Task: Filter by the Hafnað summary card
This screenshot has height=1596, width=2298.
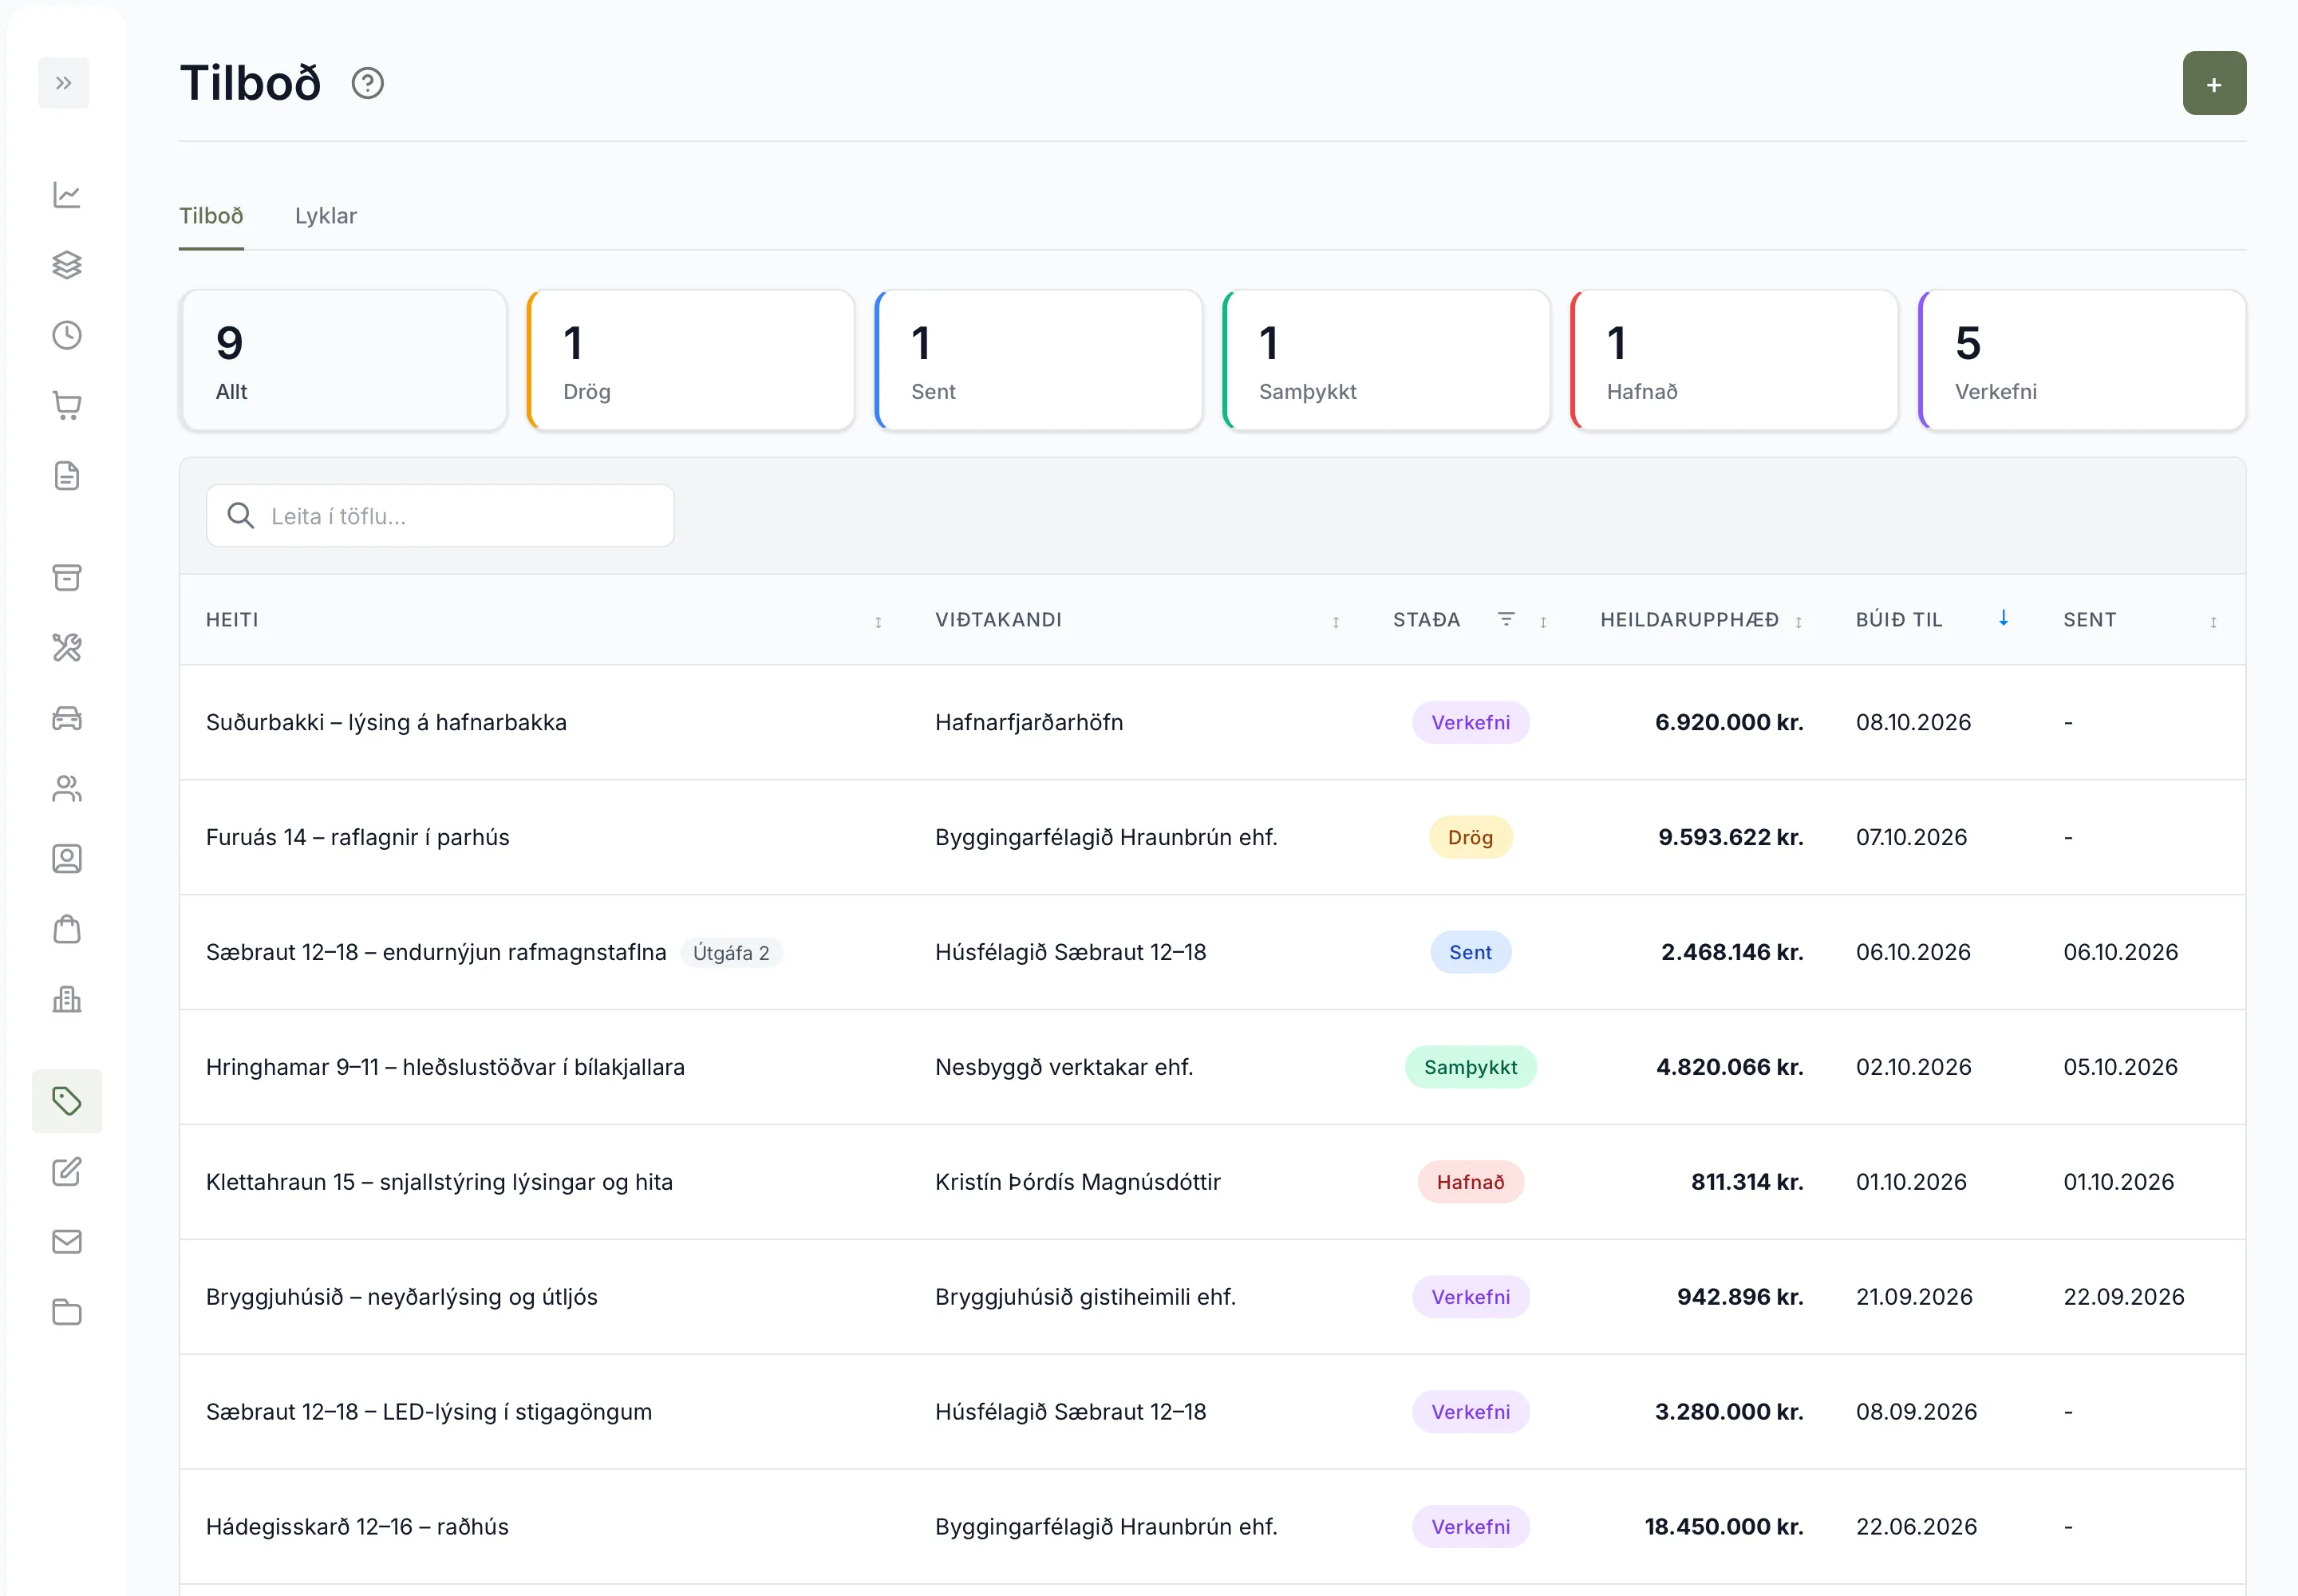Action: 1735,360
